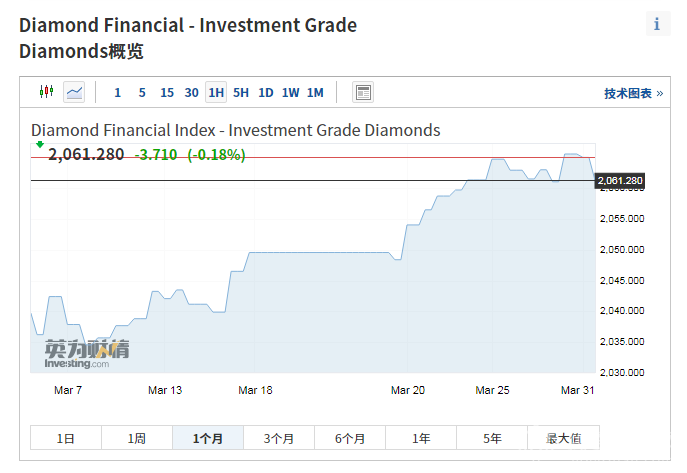Select 1D interval option
The height and width of the screenshot is (473, 687).
pos(266,93)
